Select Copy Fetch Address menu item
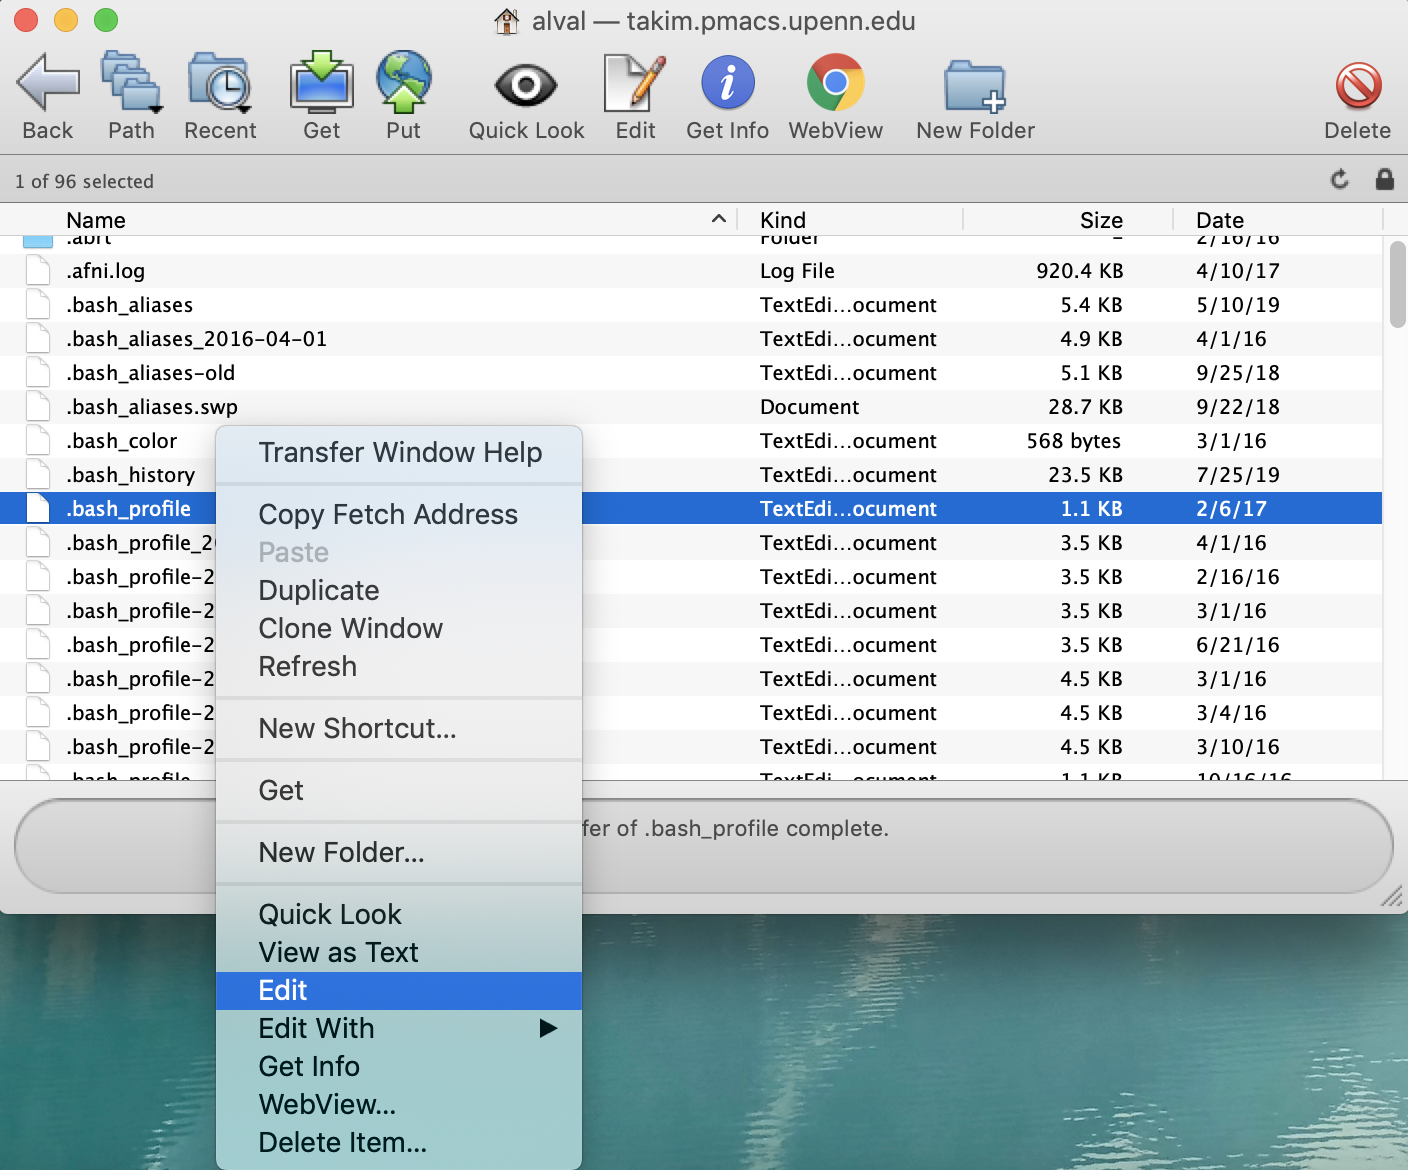Image resolution: width=1408 pixels, height=1170 pixels. (x=388, y=514)
